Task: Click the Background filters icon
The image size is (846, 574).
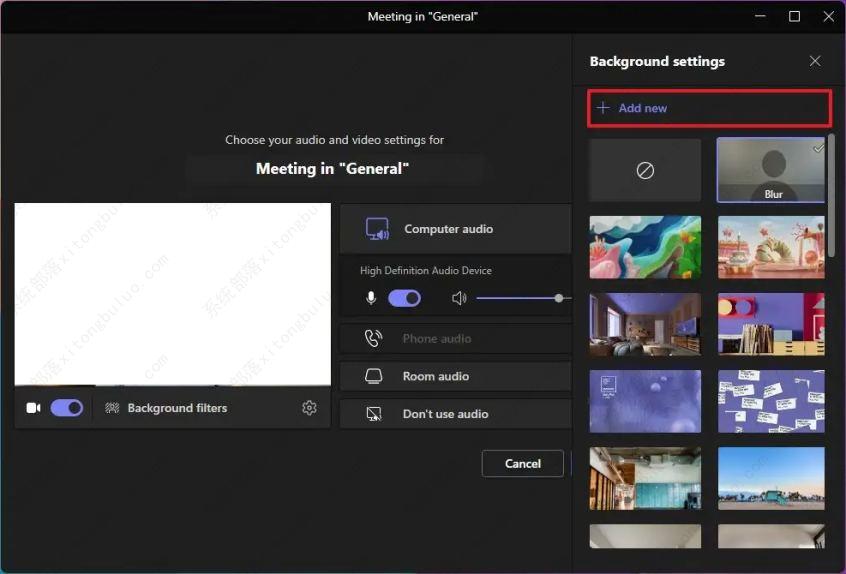Action: click(112, 408)
